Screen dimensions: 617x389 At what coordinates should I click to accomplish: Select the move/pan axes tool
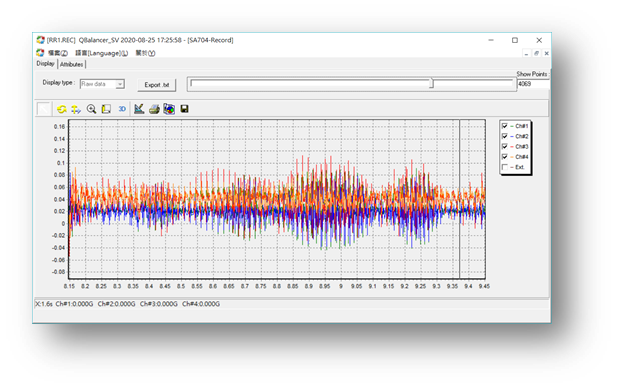click(x=76, y=109)
